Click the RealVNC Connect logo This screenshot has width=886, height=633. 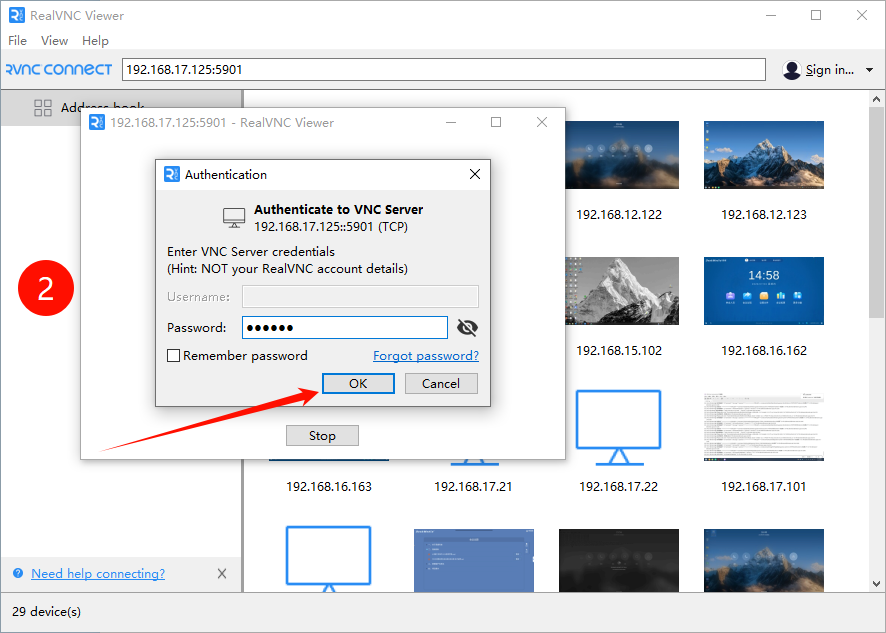point(58,70)
